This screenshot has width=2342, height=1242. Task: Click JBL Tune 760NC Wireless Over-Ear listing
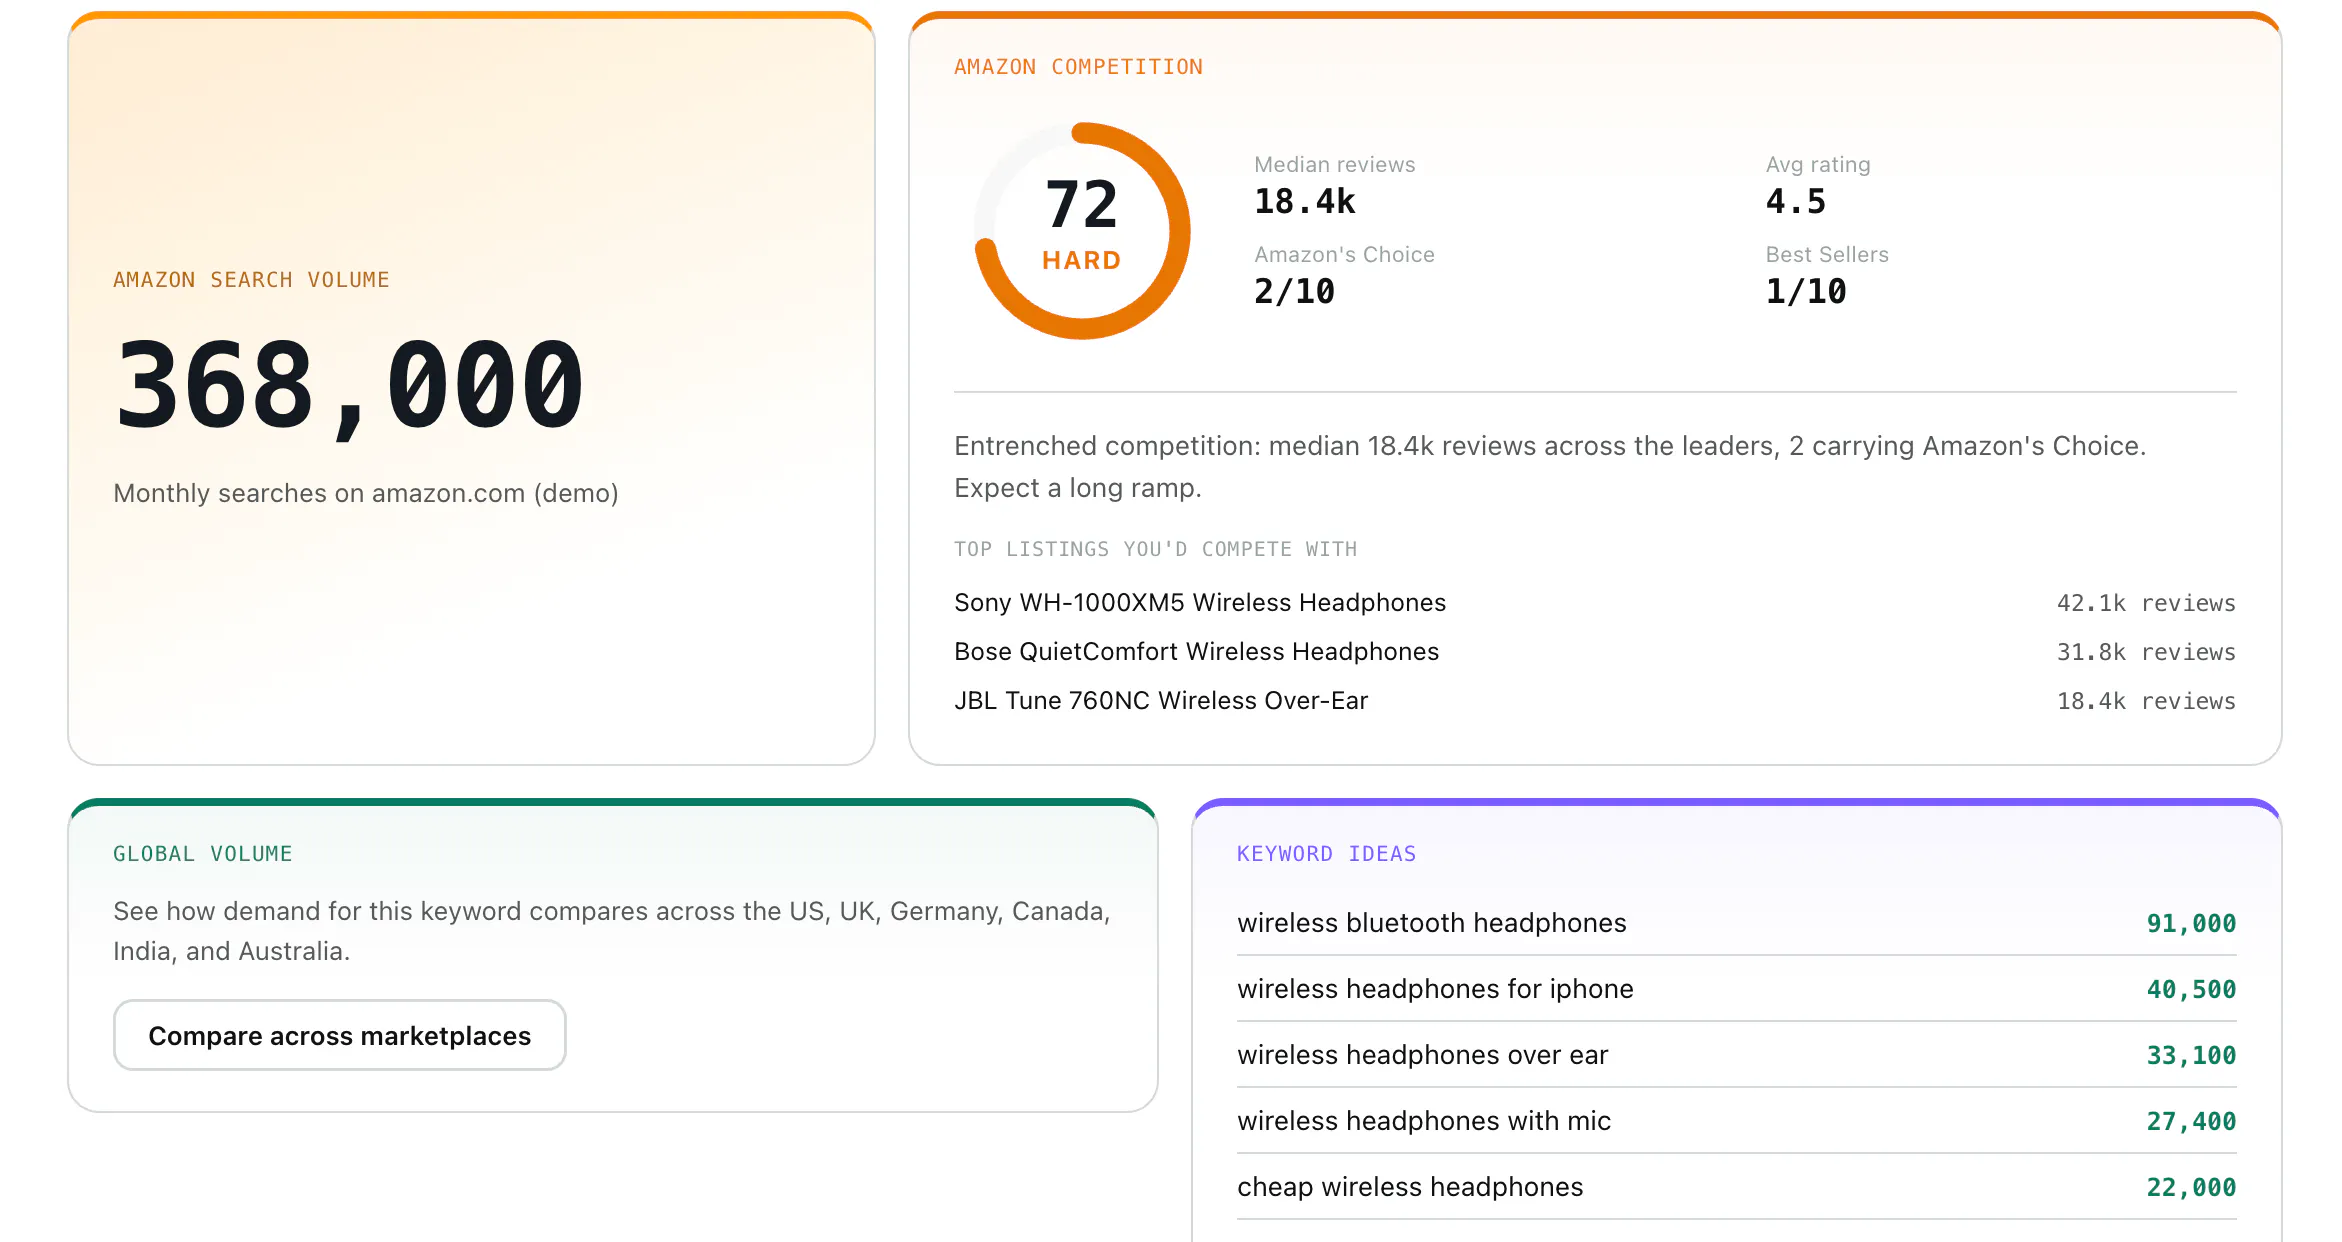[1160, 700]
